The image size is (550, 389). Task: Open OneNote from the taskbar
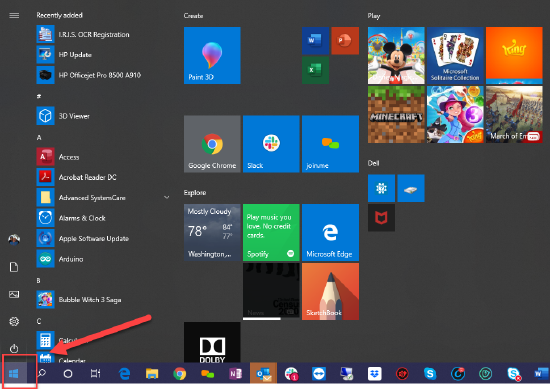[235, 374]
